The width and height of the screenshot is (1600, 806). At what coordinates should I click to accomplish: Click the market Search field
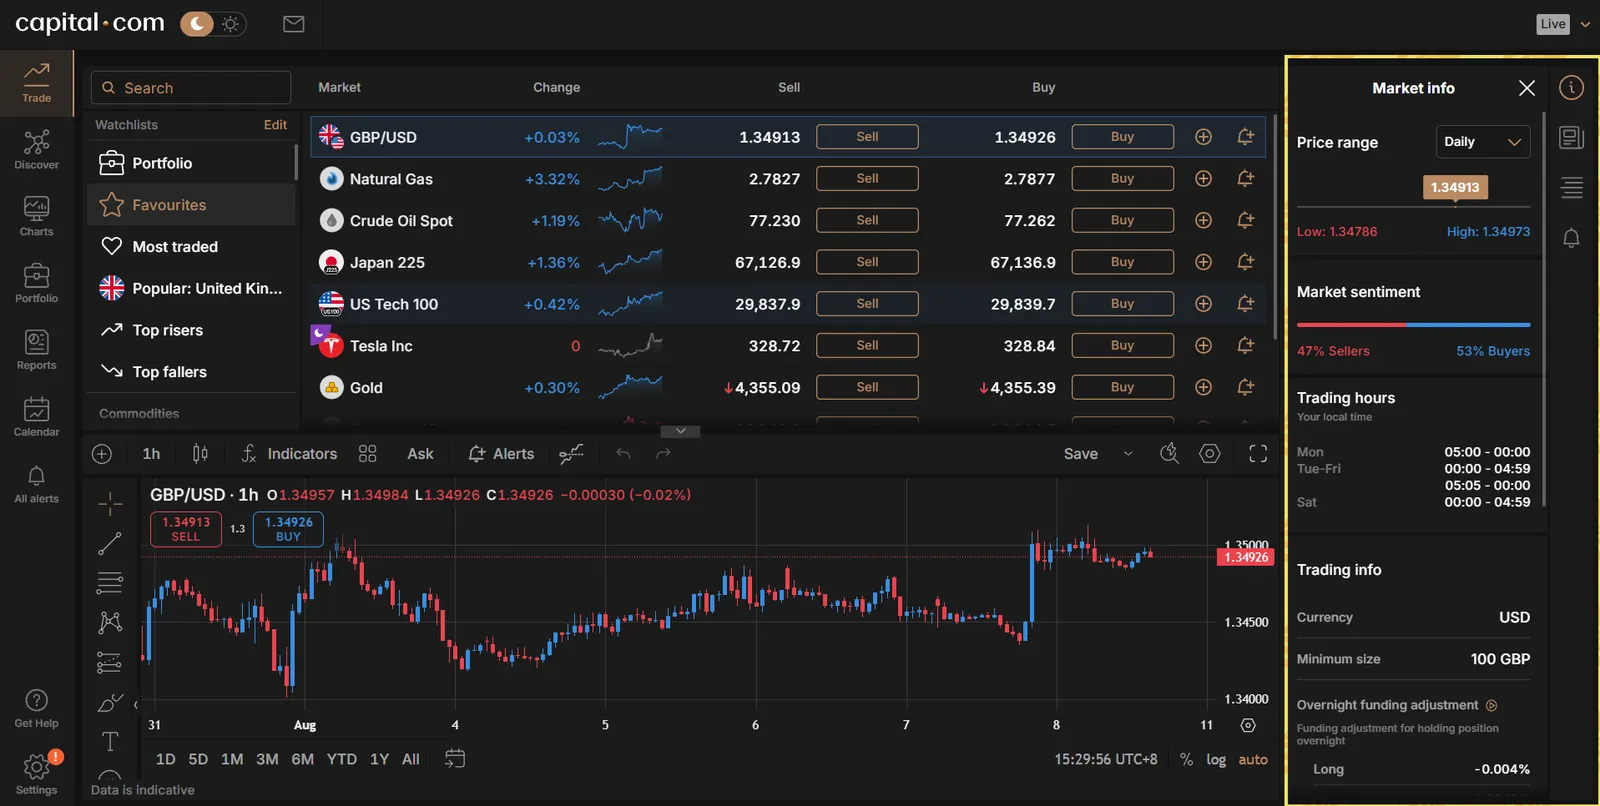pos(191,88)
